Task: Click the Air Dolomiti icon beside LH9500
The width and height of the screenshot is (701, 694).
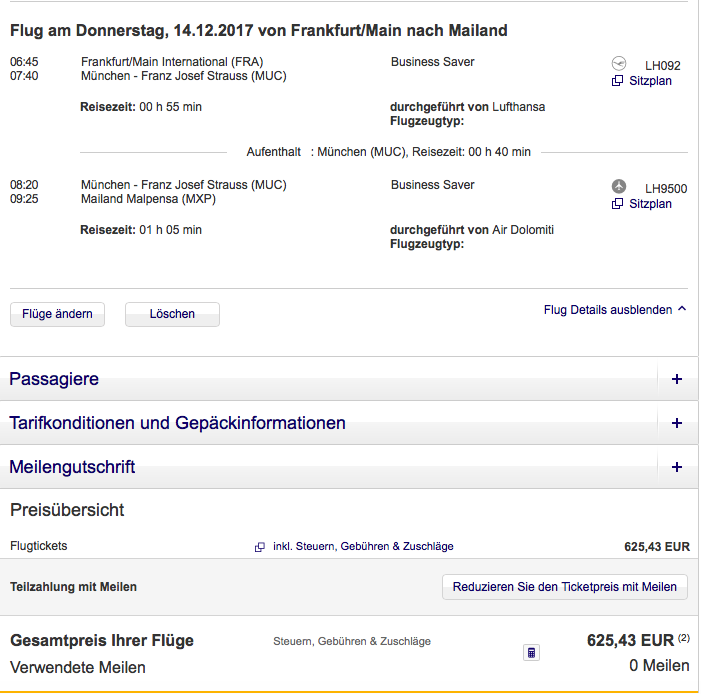Action: point(618,186)
